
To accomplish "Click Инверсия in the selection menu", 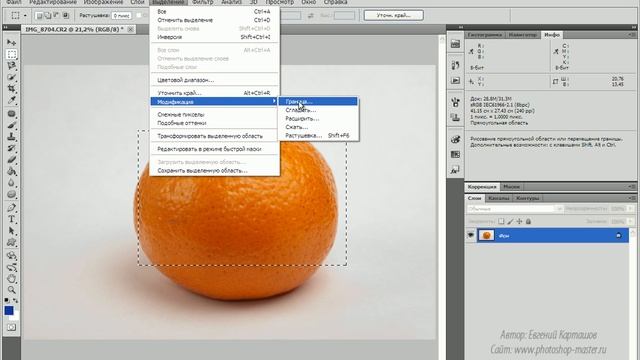I will coord(214,37).
